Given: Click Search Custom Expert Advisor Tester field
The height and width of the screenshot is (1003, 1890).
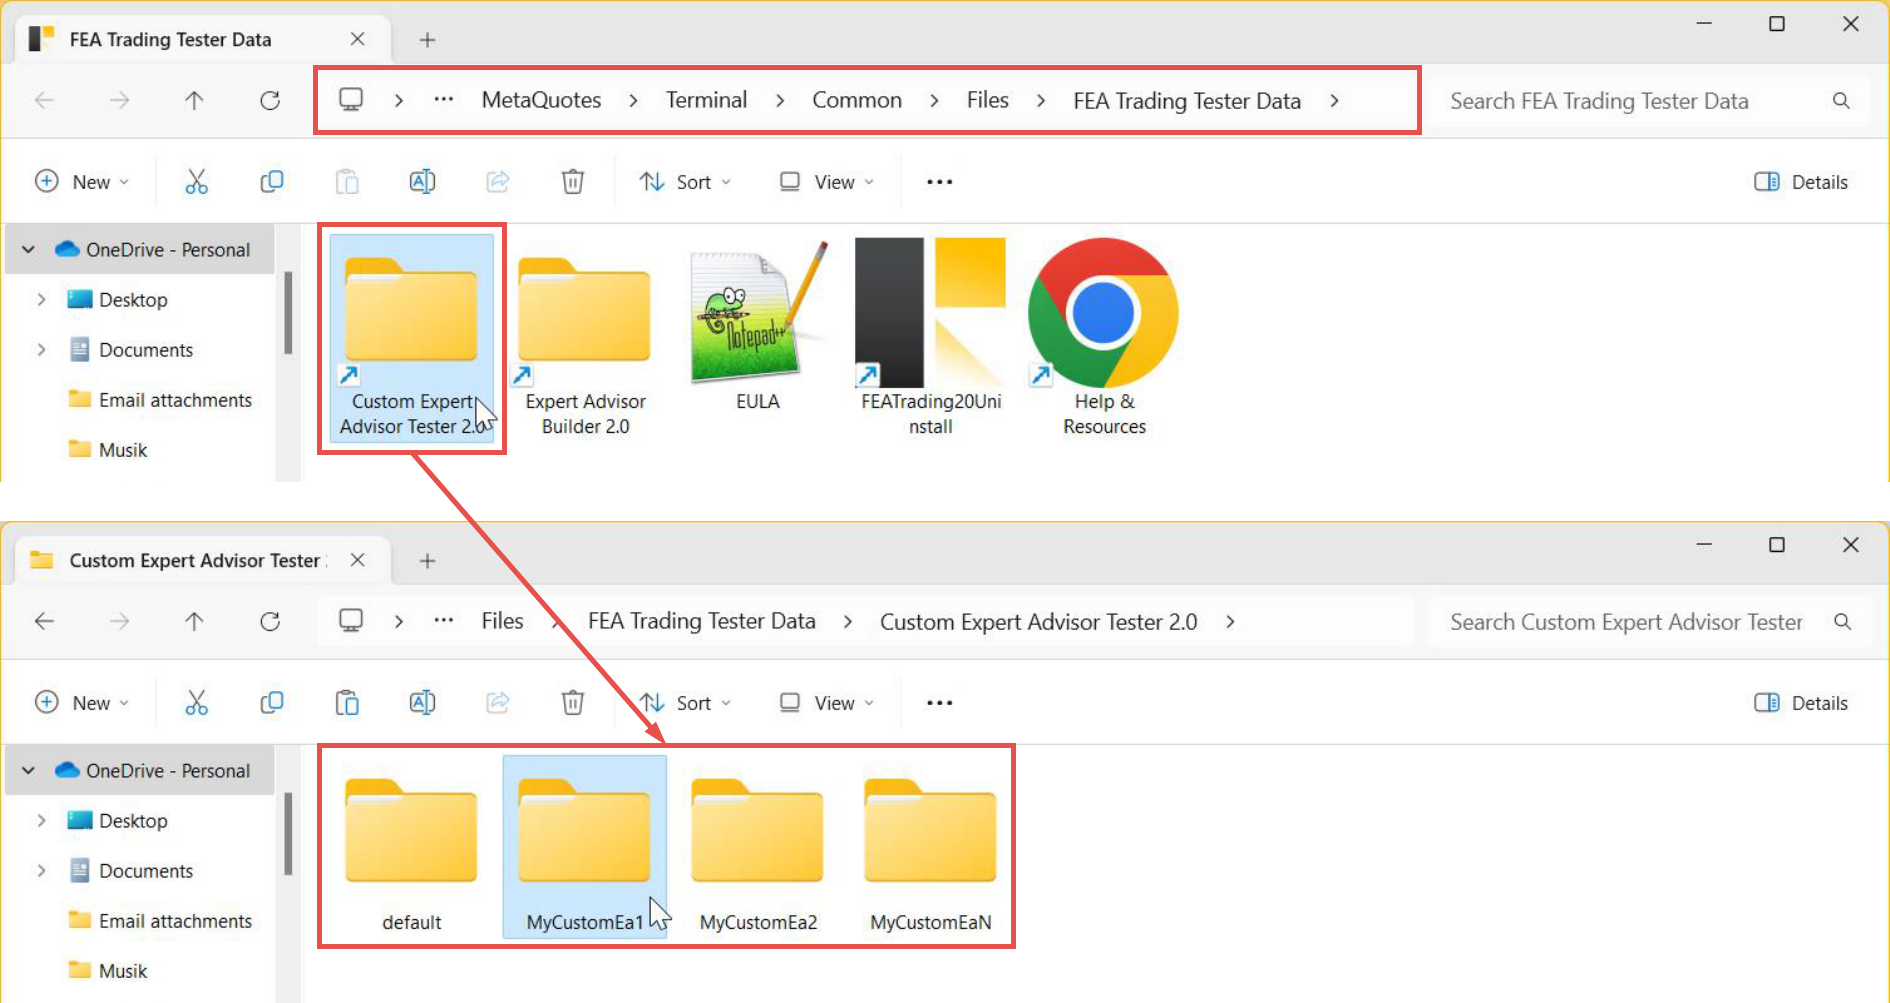Looking at the screenshot, I should (1648, 622).
